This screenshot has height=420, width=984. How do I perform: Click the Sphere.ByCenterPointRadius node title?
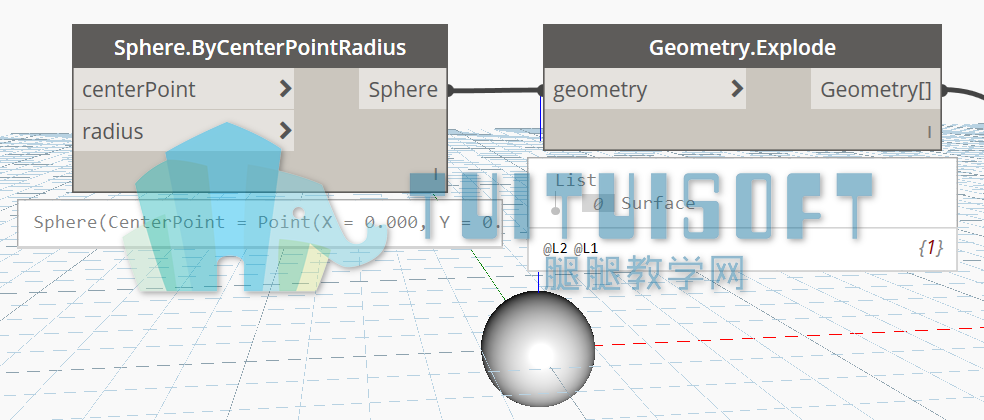(260, 48)
